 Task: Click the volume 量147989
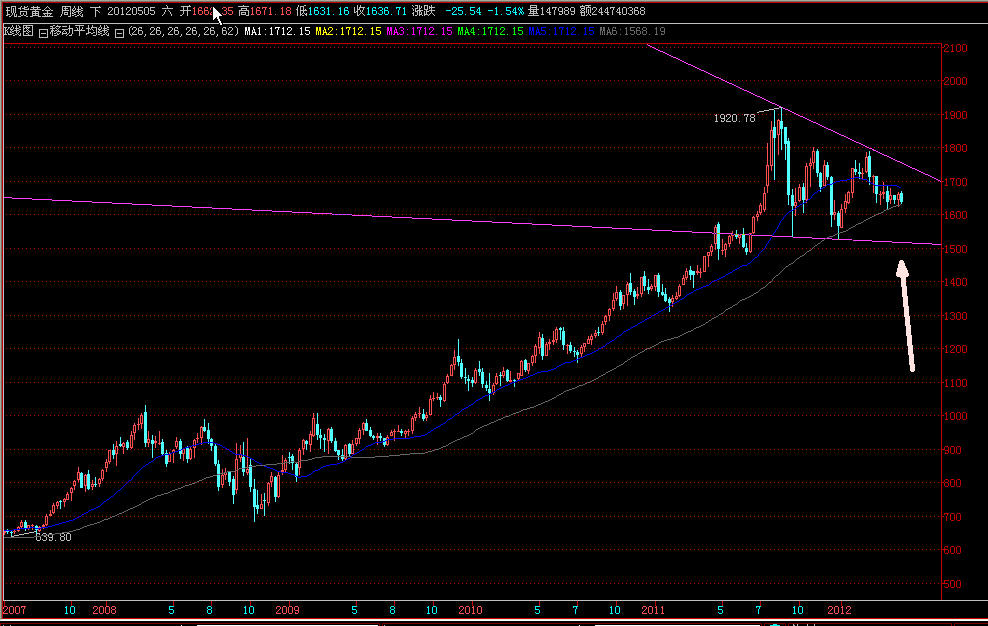pyautogui.click(x=552, y=11)
